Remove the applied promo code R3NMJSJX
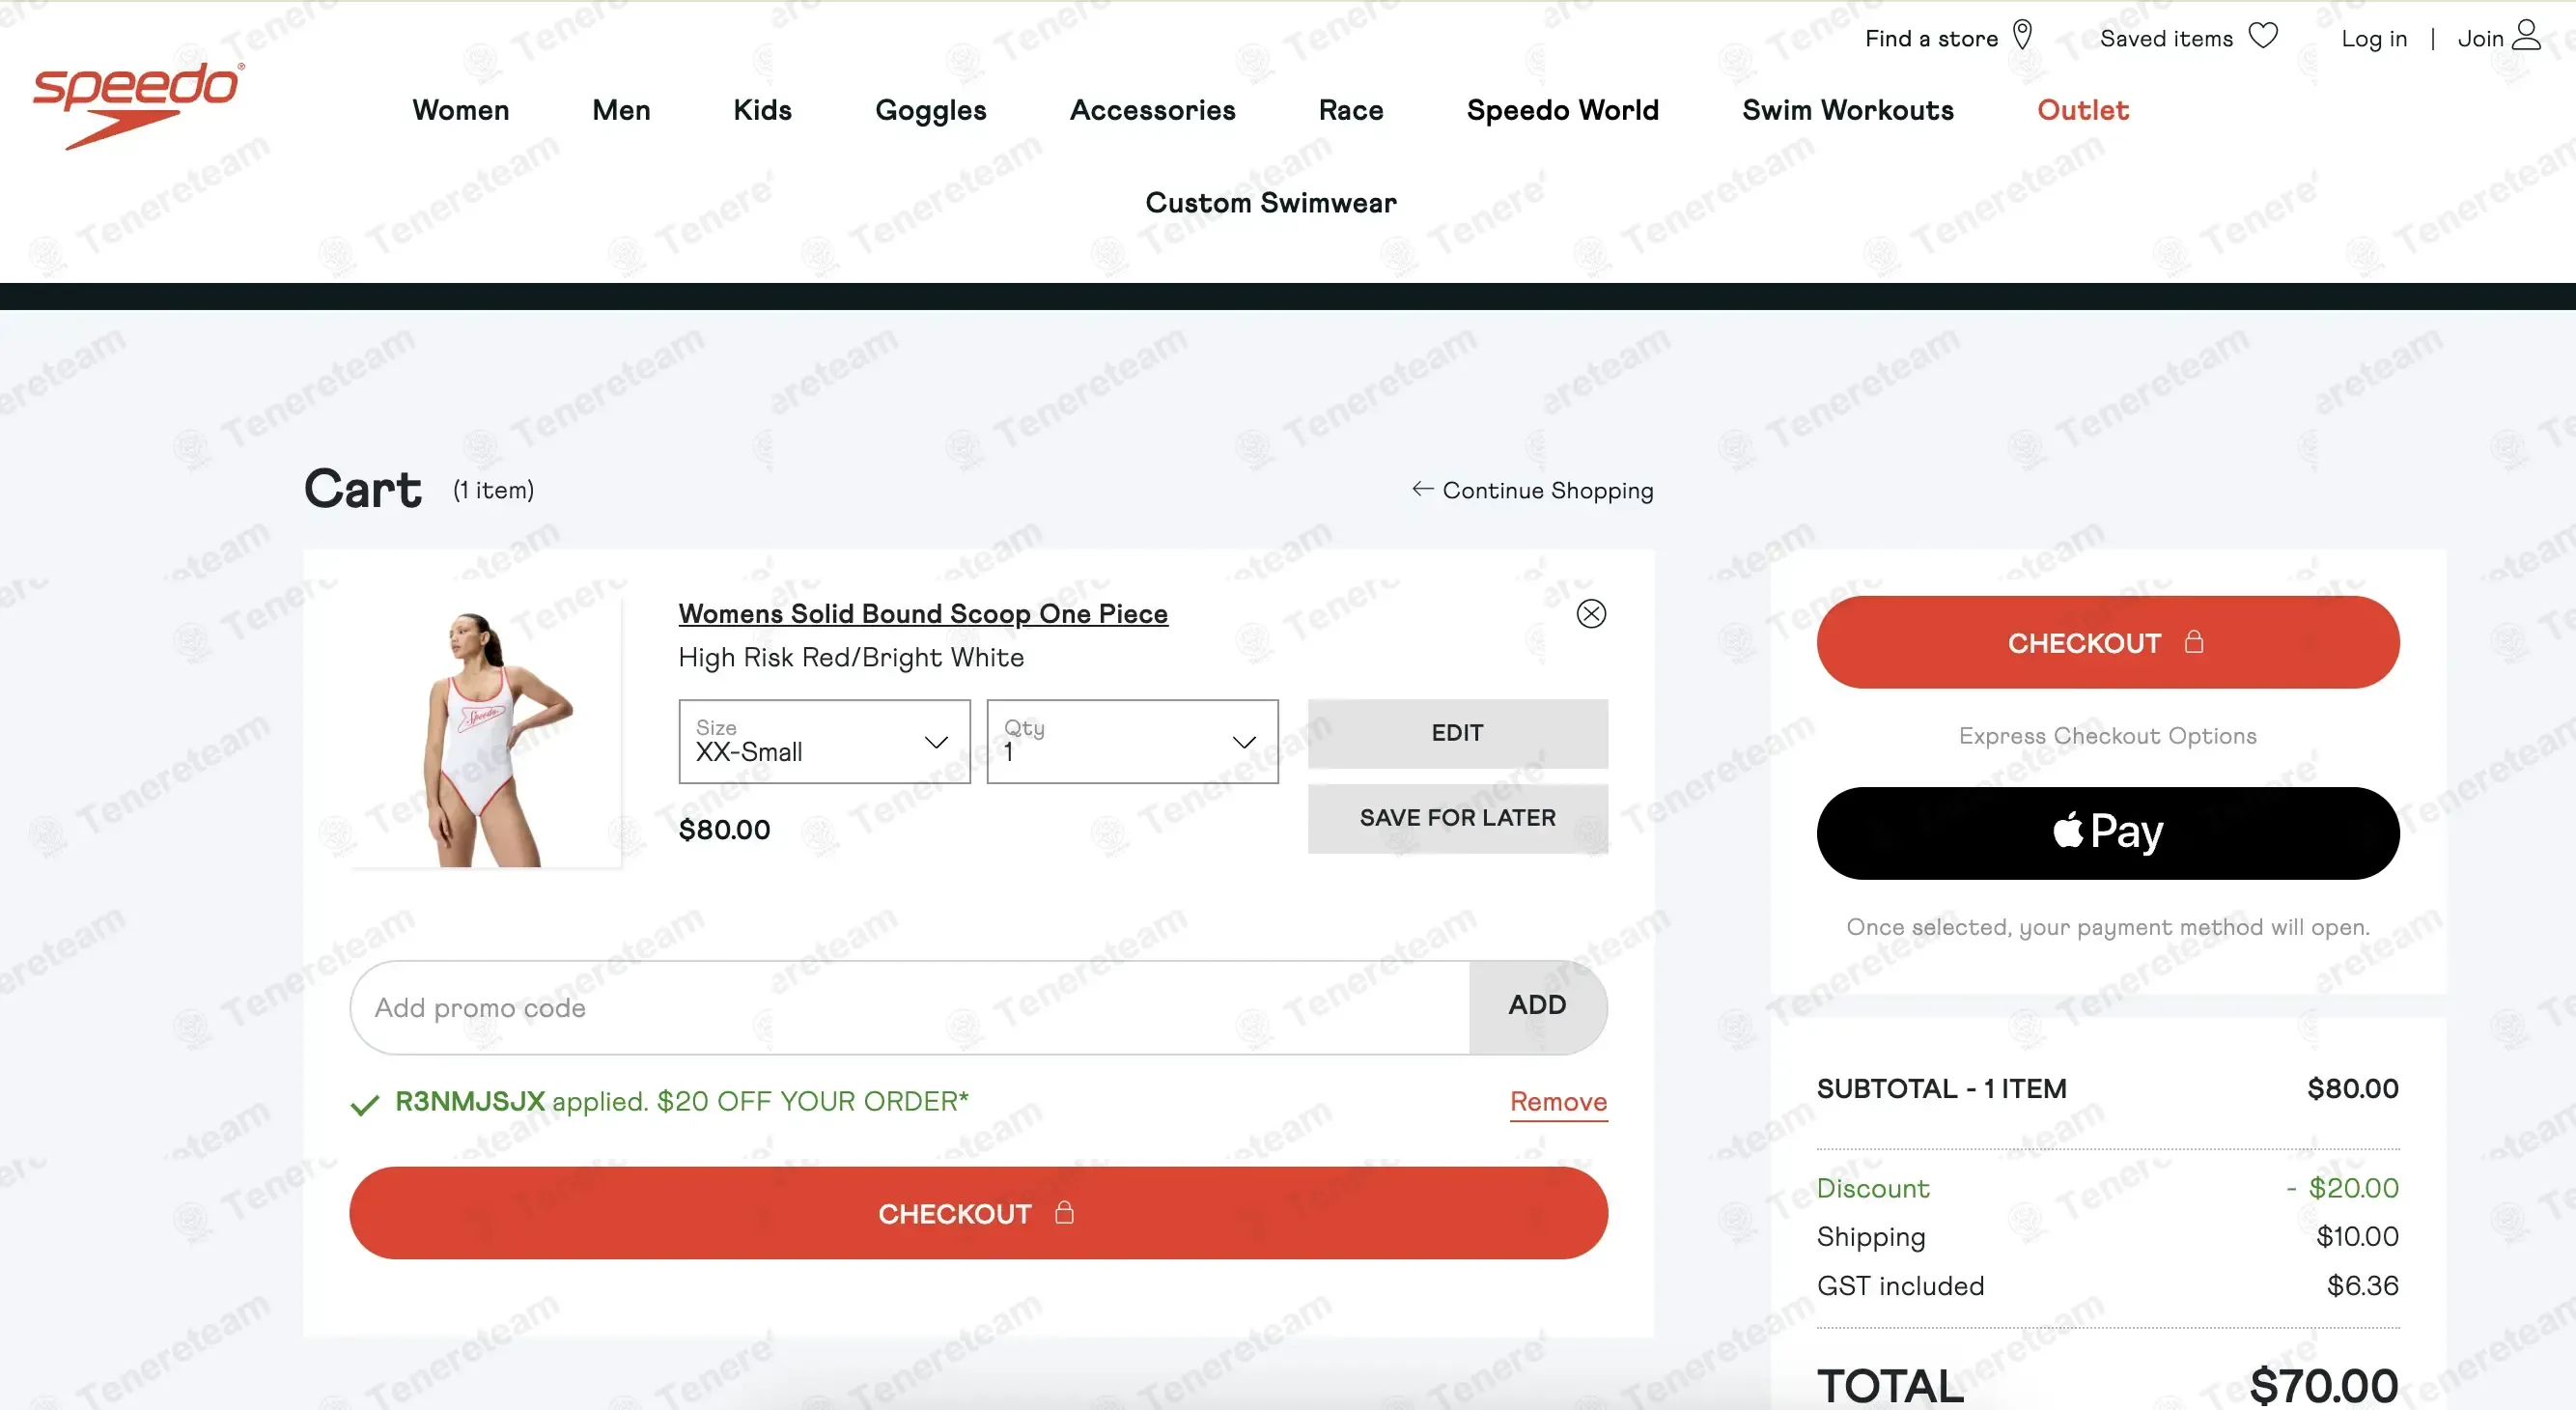Viewport: 2576px width, 1410px height. click(x=1558, y=1101)
